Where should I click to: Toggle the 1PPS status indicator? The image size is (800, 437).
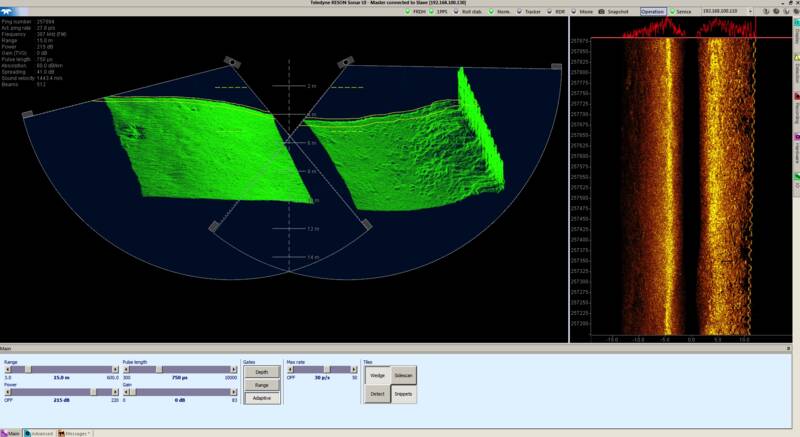click(x=431, y=11)
